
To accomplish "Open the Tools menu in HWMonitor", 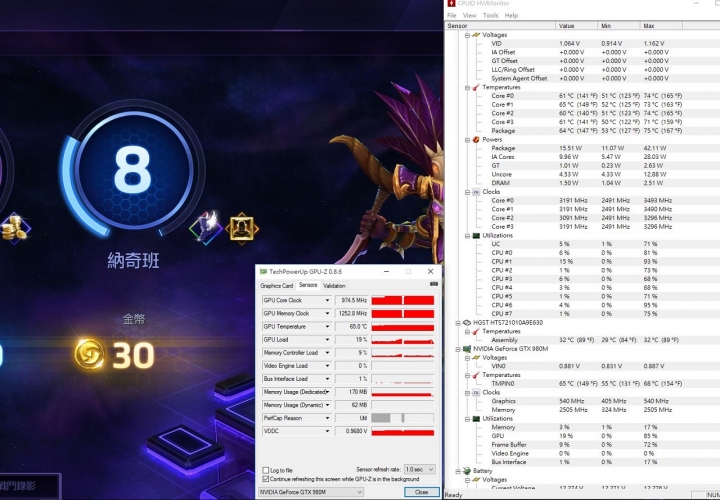I will point(490,15).
